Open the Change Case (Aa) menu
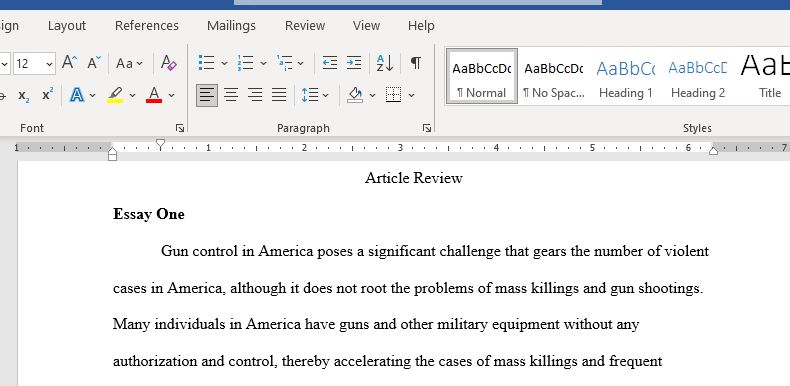 pyautogui.click(x=129, y=63)
